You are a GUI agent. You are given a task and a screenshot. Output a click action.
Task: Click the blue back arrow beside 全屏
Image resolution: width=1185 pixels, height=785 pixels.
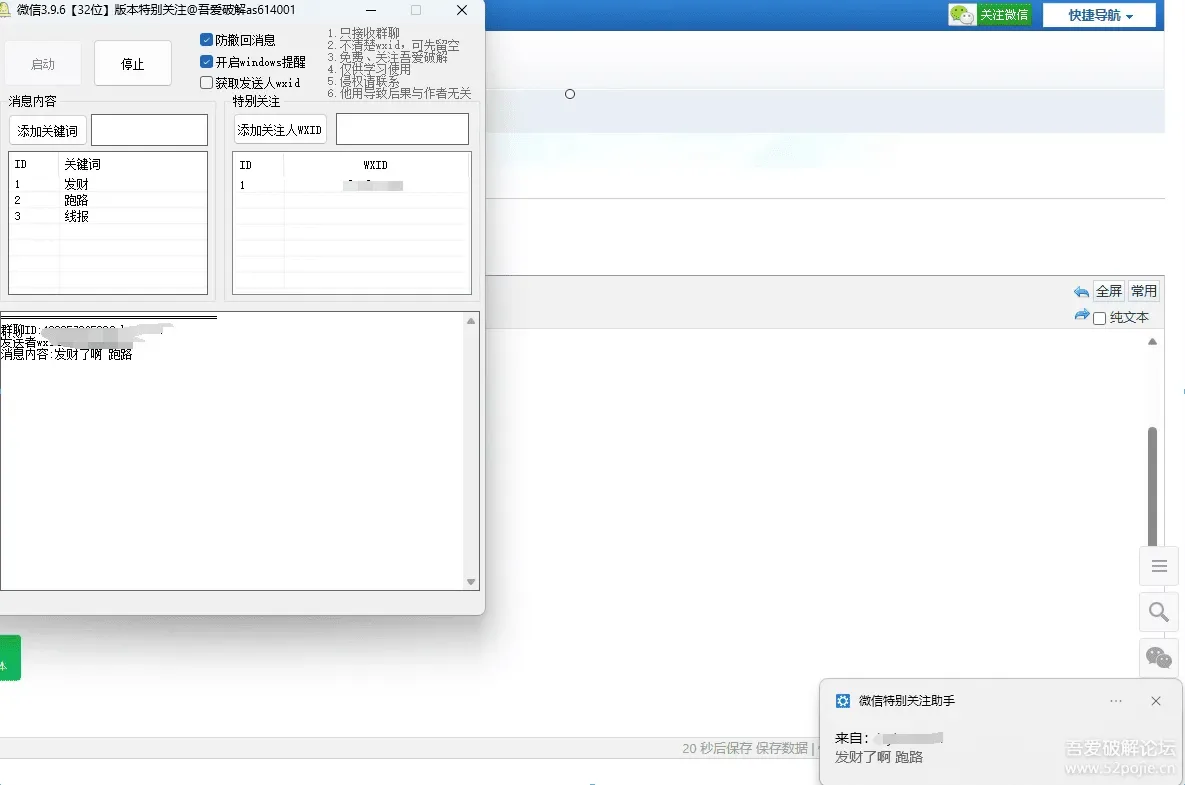(x=1081, y=292)
